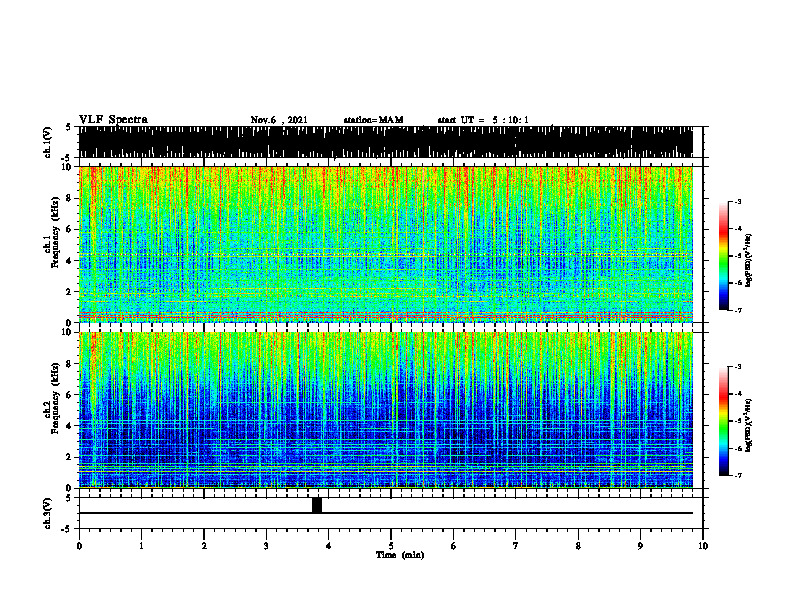The width and height of the screenshot is (792, 612).
Task: Click the ch.1 spectrogram color scale bar
Action: (x=724, y=256)
